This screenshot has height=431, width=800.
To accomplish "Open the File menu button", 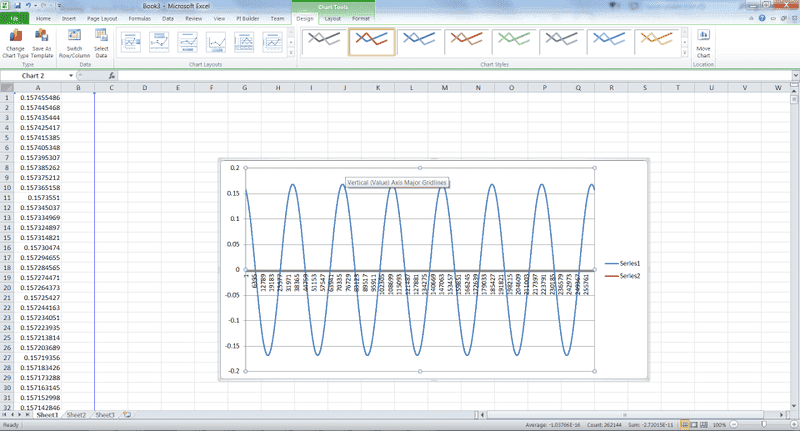I will point(15,18).
